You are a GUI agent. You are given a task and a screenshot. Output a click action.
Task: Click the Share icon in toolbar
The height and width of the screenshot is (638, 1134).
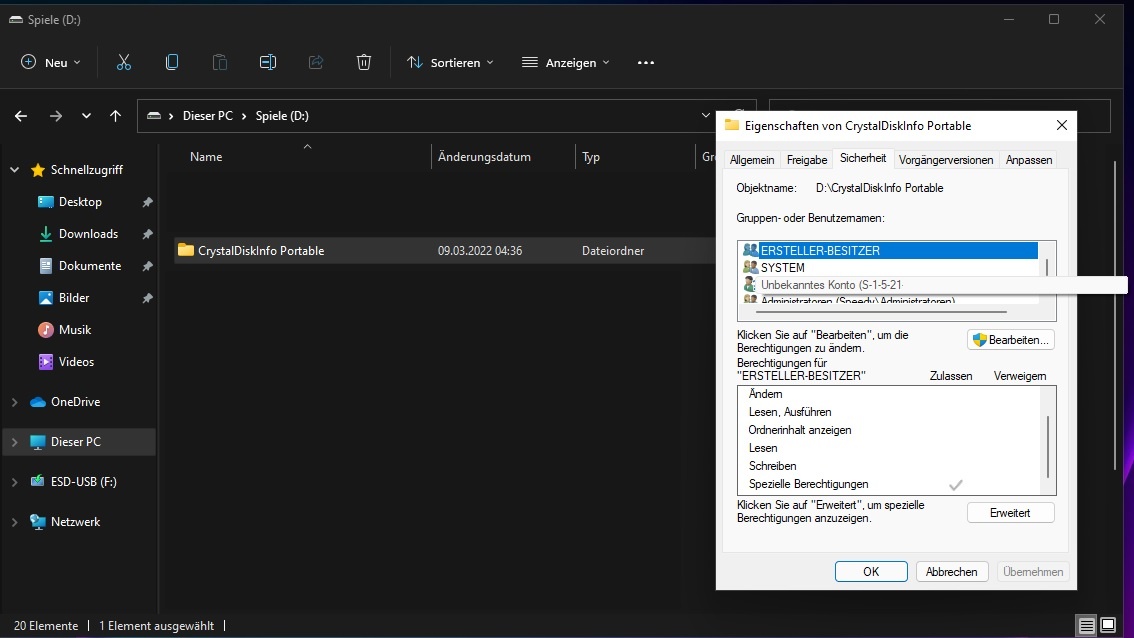[x=316, y=62]
